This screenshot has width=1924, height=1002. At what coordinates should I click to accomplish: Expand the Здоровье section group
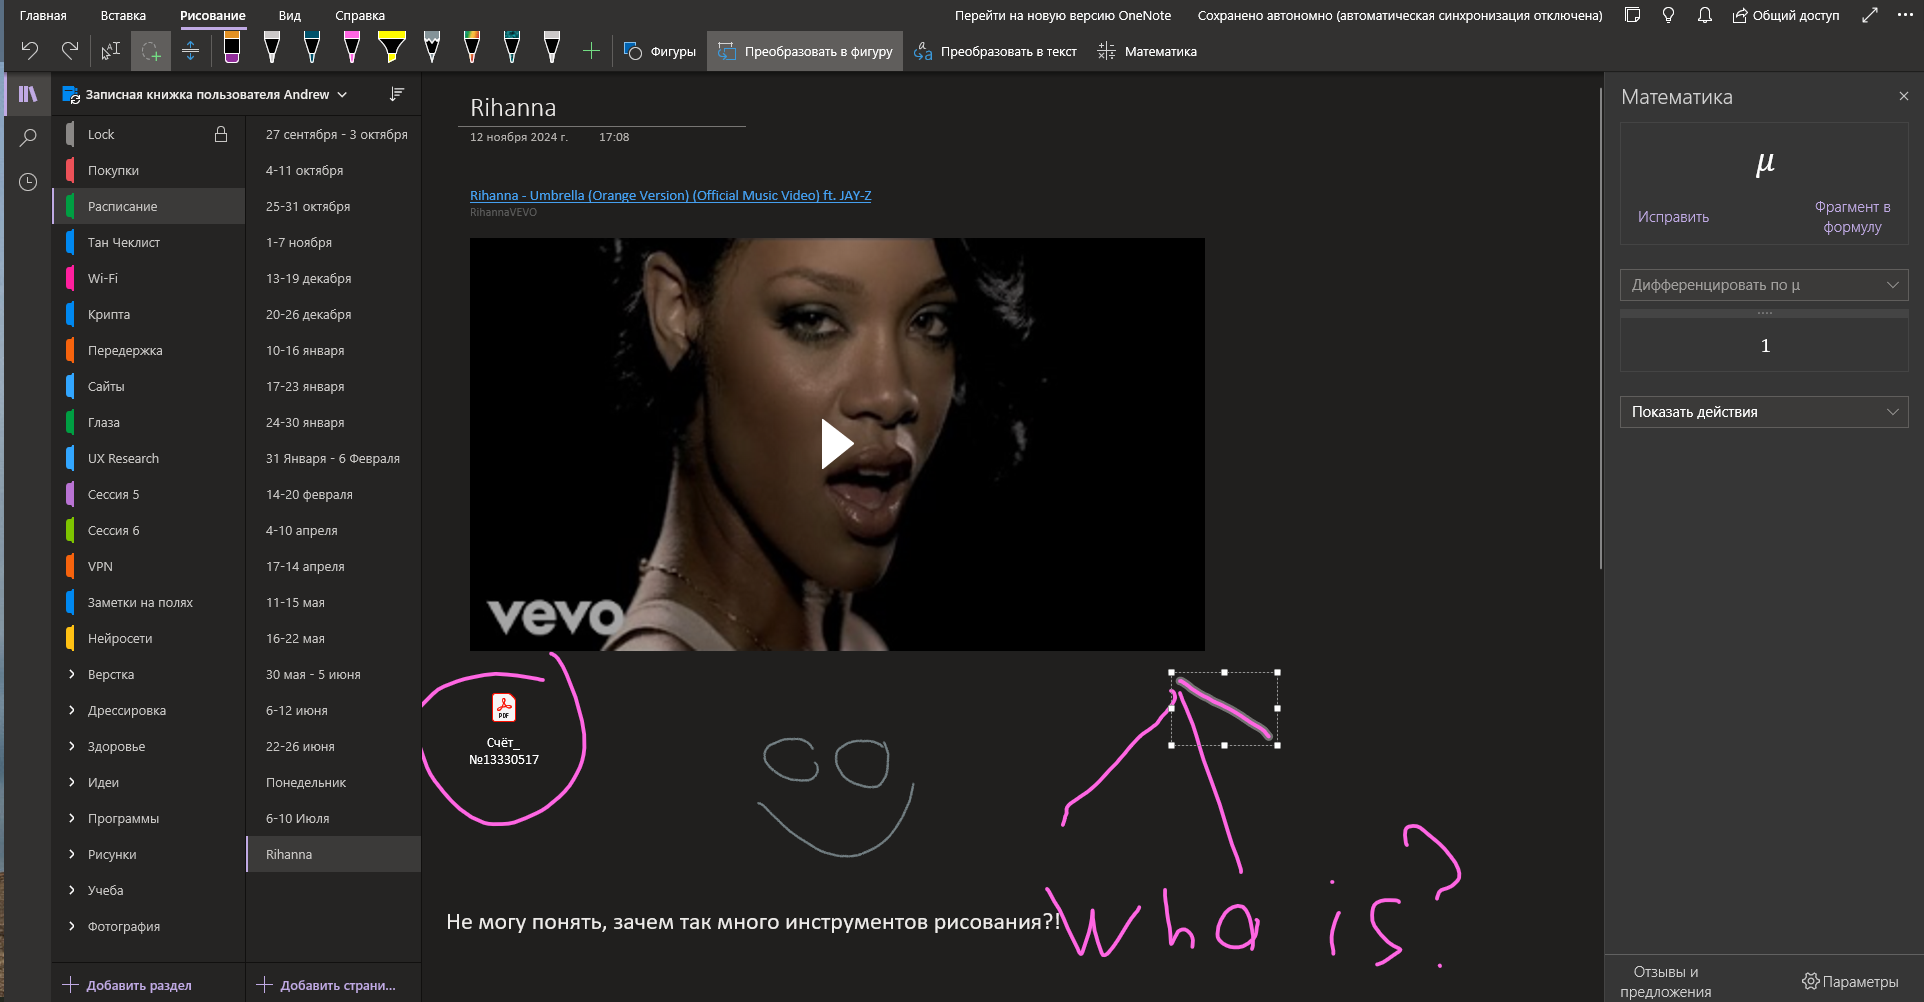click(x=72, y=746)
